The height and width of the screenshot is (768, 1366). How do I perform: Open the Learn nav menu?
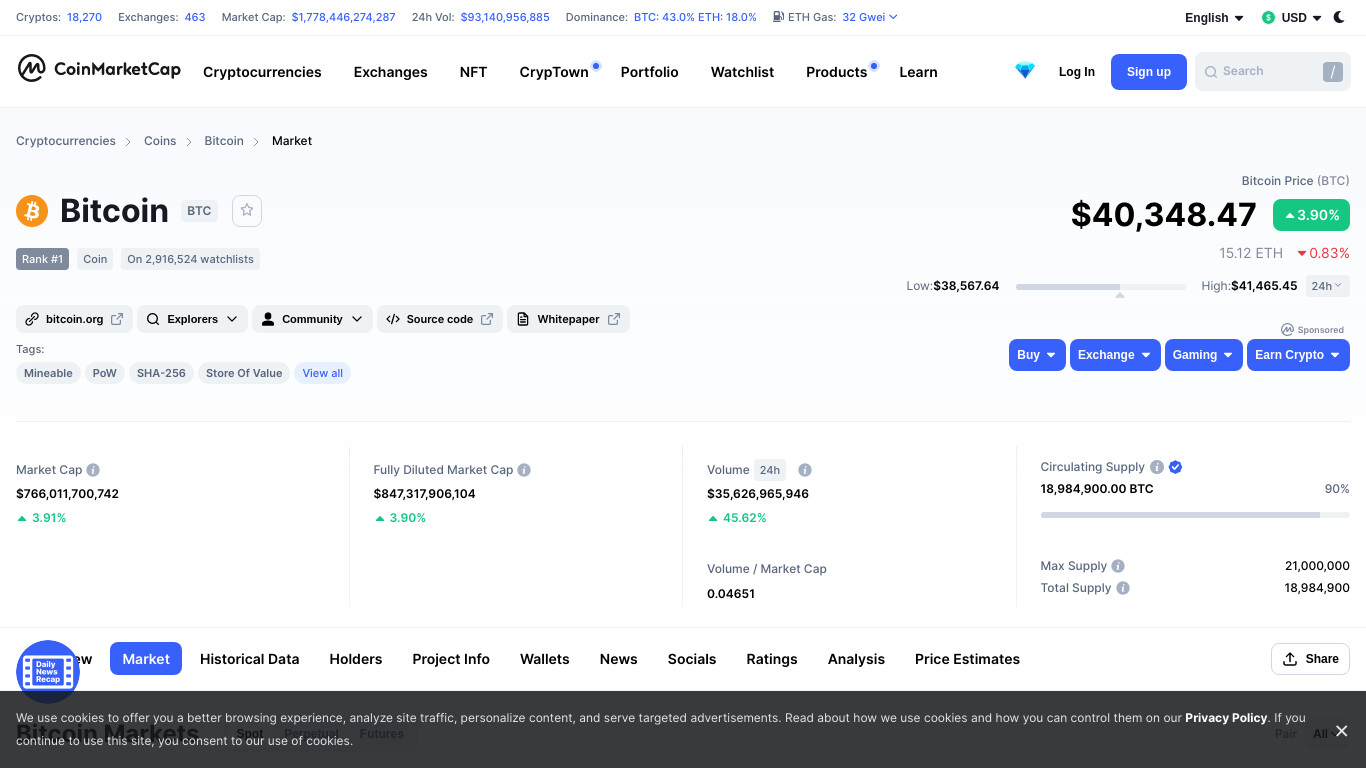918,72
